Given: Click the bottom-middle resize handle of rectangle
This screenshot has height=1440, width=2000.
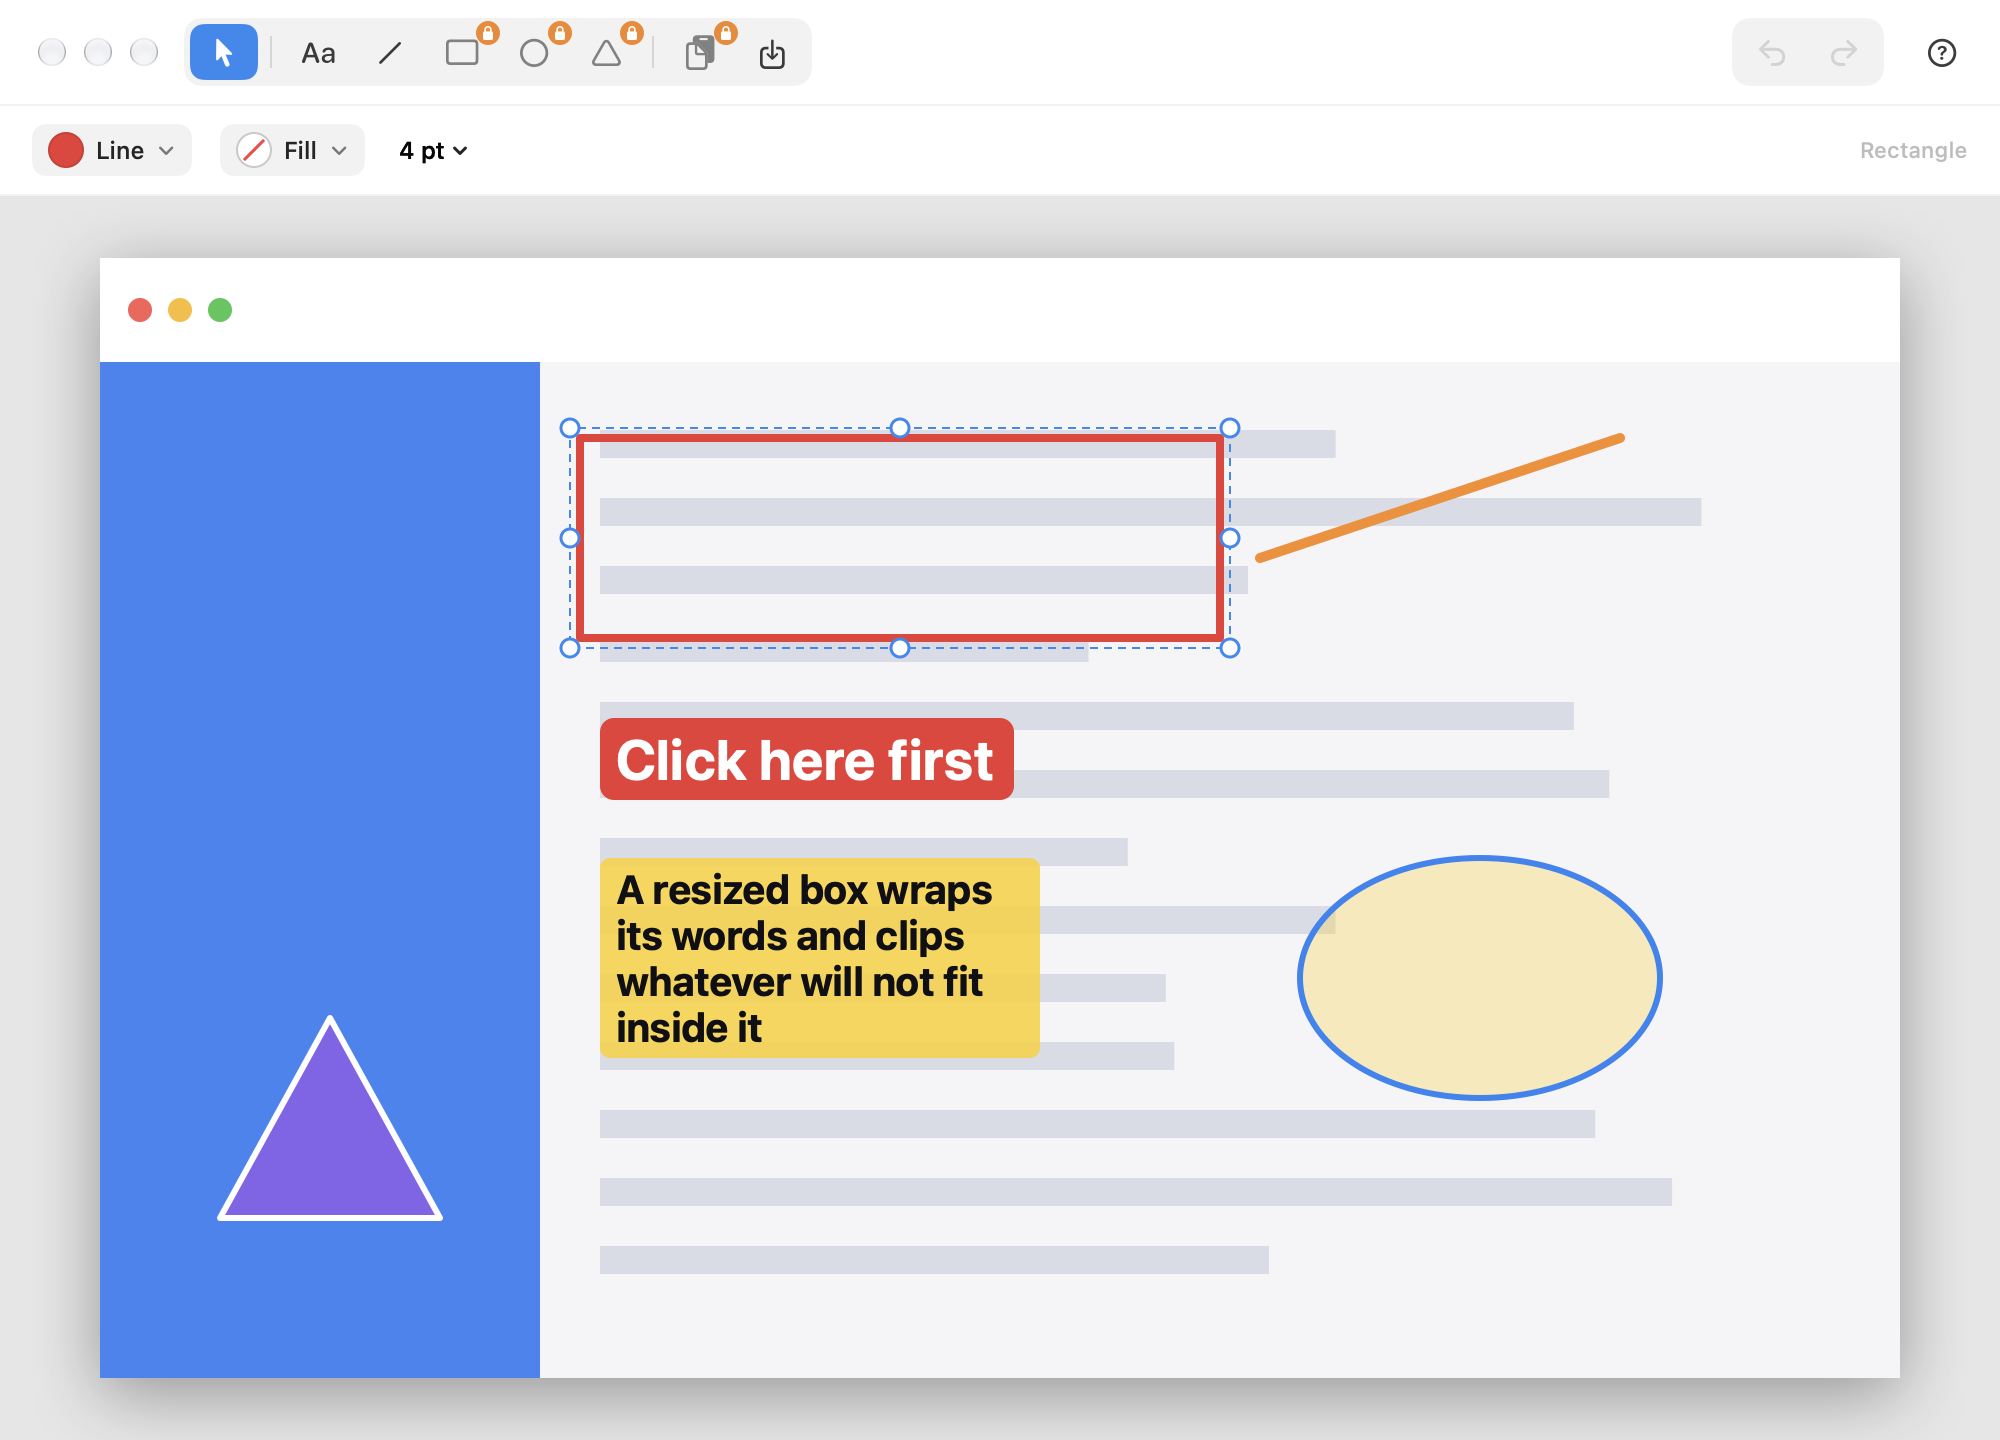Looking at the screenshot, I should [x=900, y=648].
